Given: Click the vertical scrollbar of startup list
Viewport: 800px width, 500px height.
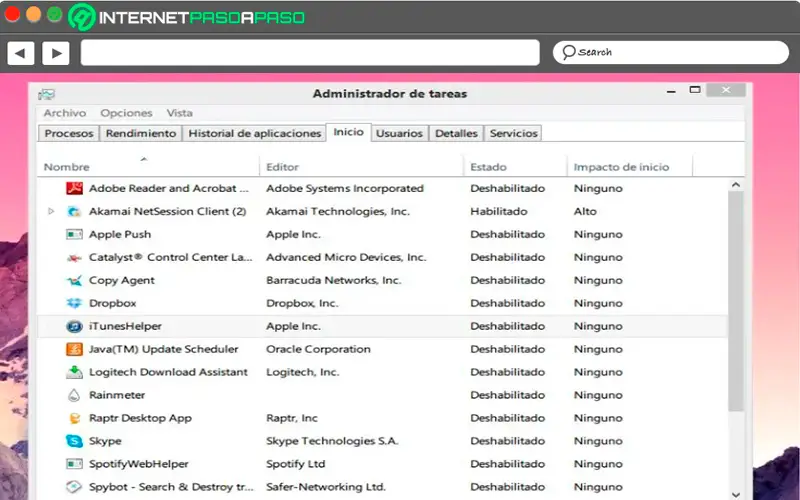Looking at the screenshot, I should click(x=736, y=300).
